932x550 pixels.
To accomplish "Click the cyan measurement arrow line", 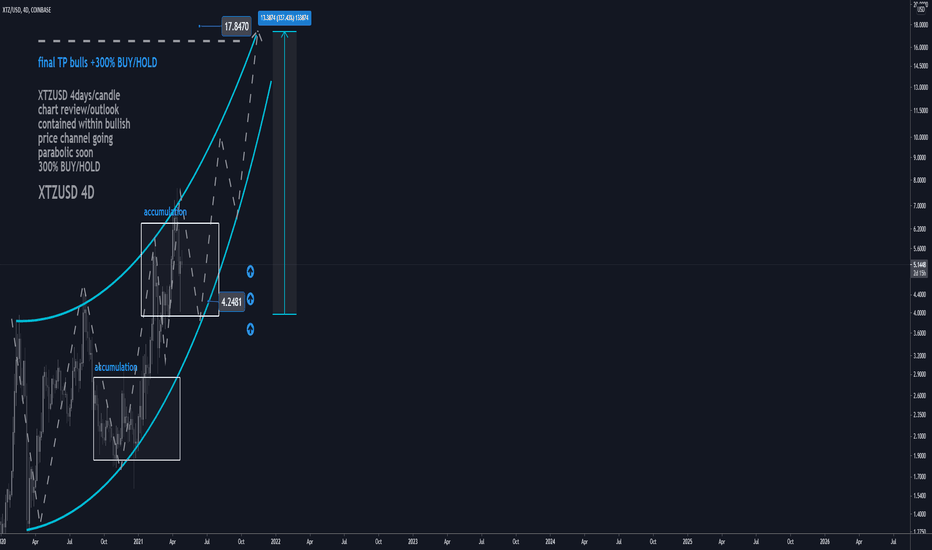I will coord(285,172).
